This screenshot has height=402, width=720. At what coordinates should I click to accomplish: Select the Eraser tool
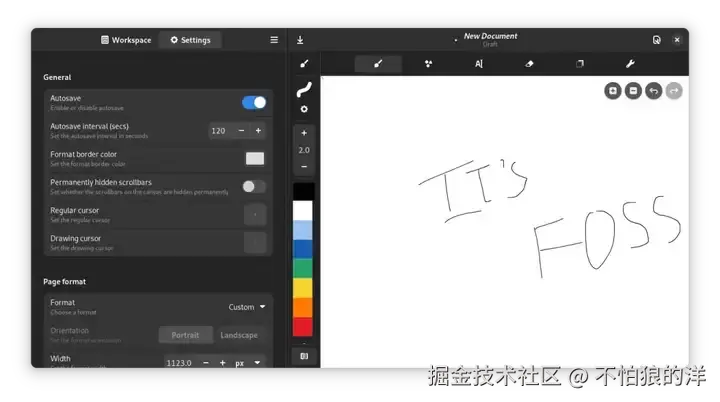click(x=529, y=64)
